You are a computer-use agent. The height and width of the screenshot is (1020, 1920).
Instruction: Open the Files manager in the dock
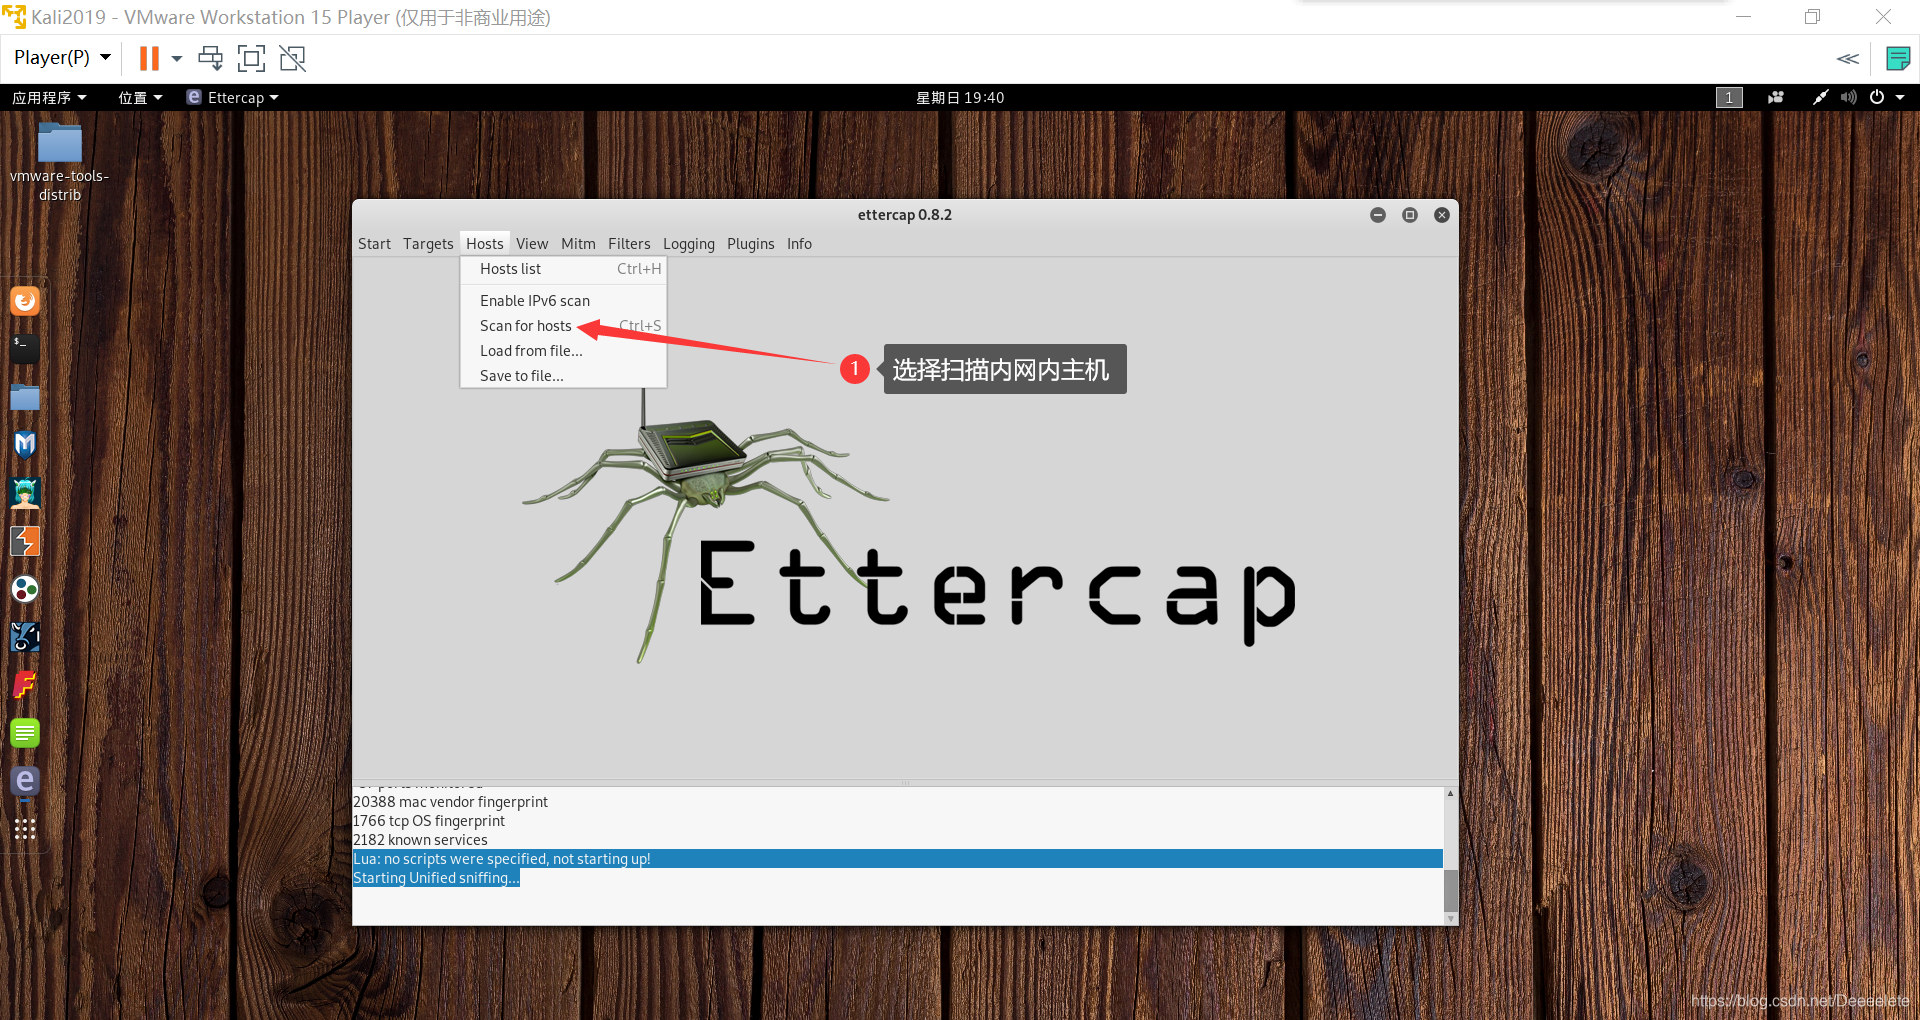click(25, 397)
